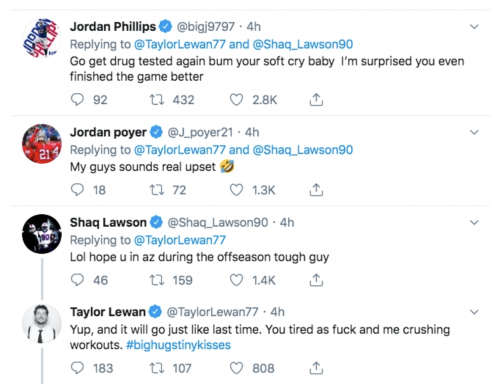
Task: Open @TaylorLewan77 mention in Shaq Lawson's reply
Action: tap(180, 240)
